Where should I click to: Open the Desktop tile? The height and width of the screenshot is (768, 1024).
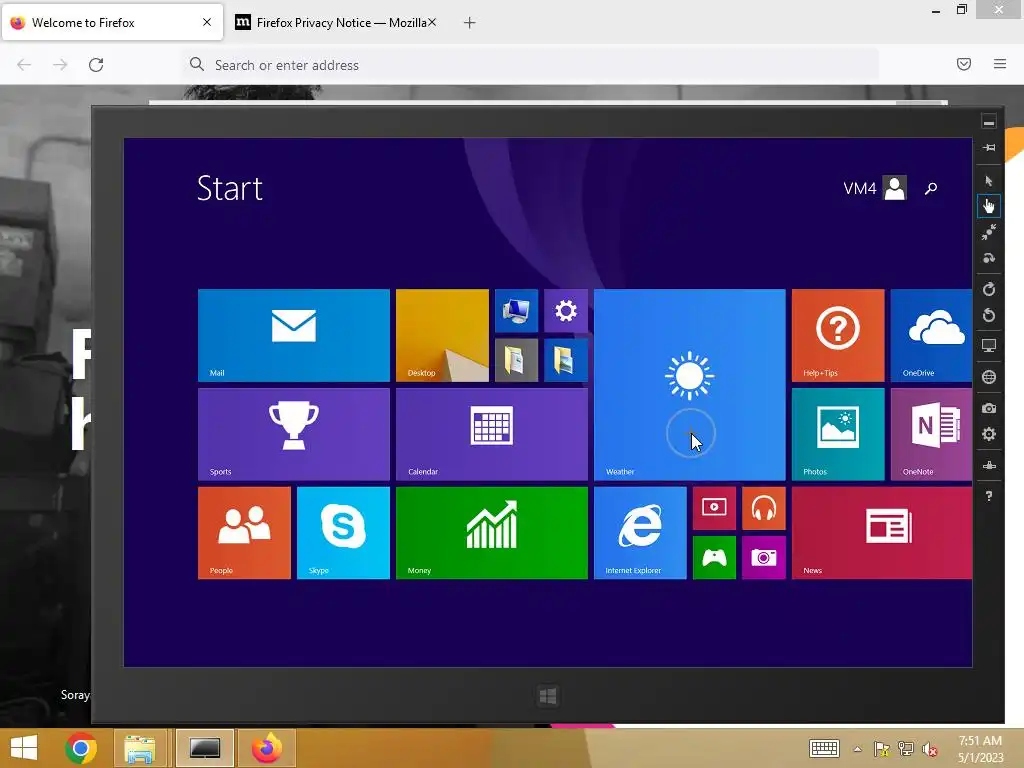tap(442, 335)
